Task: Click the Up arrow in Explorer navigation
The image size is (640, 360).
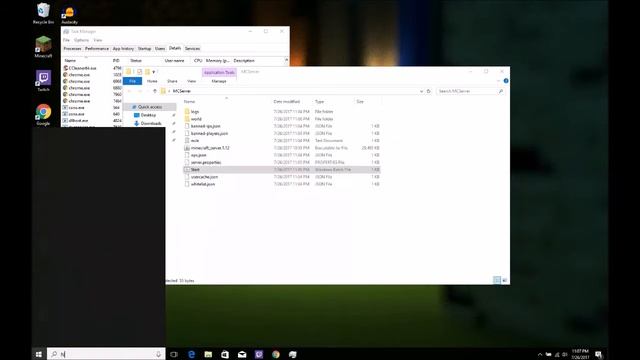Action: pyautogui.click(x=155, y=91)
